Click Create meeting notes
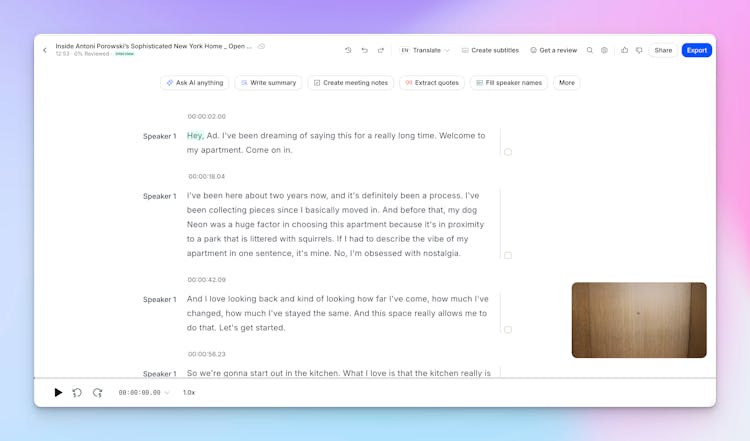750x441 pixels. coord(351,83)
